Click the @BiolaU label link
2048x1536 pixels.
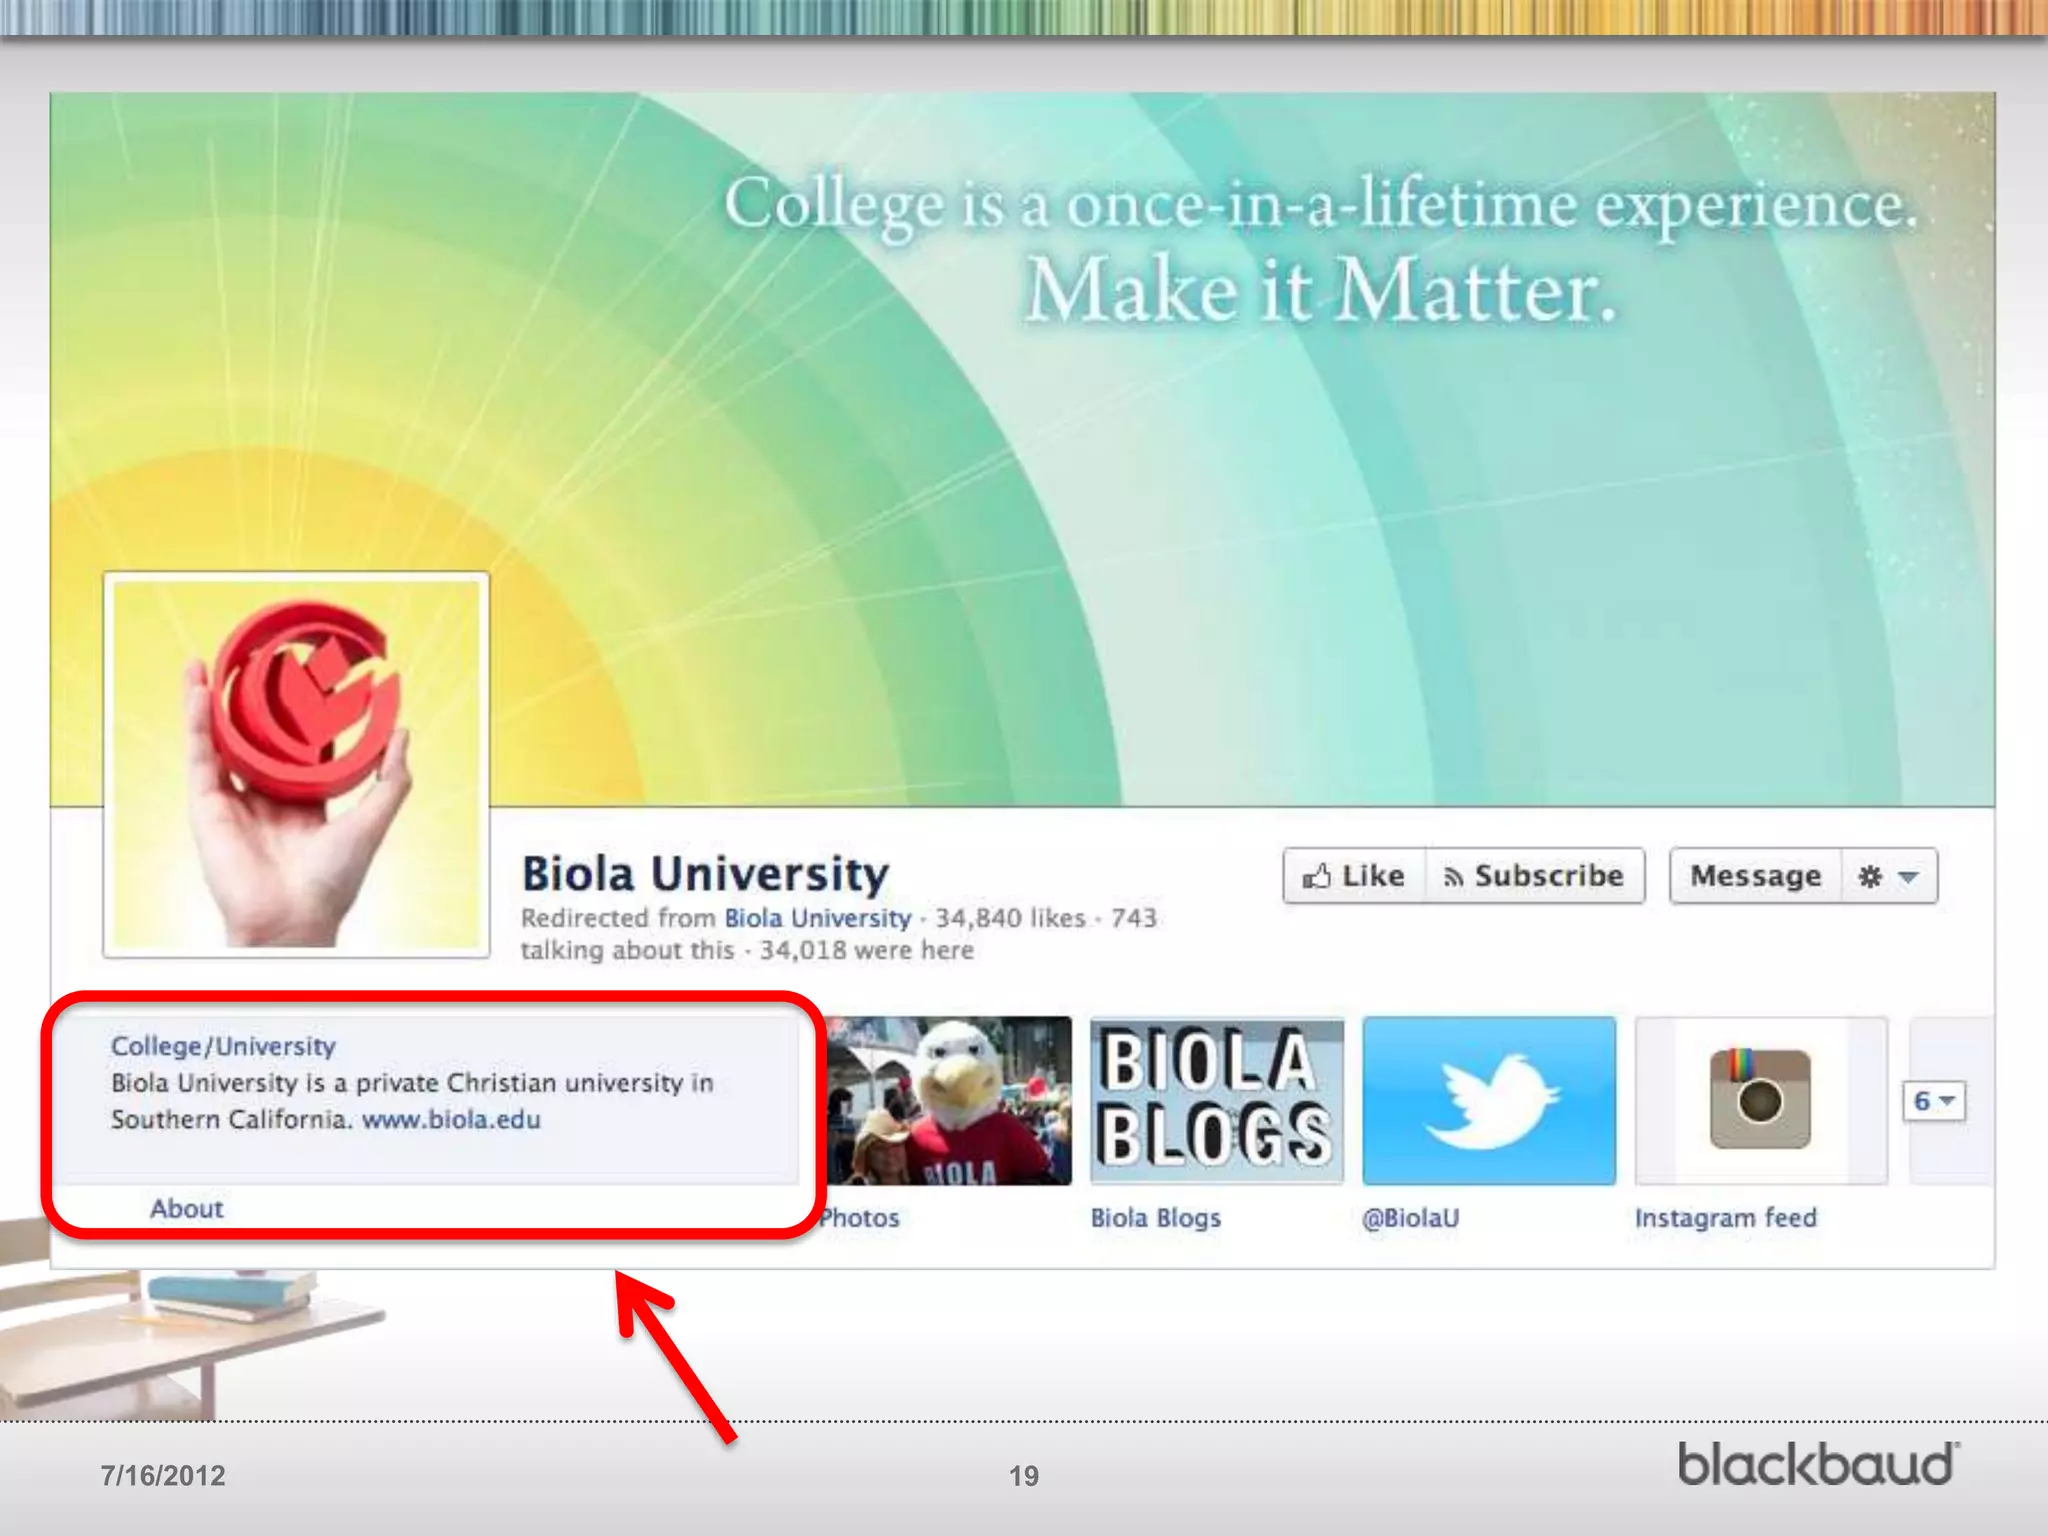pos(1410,1218)
